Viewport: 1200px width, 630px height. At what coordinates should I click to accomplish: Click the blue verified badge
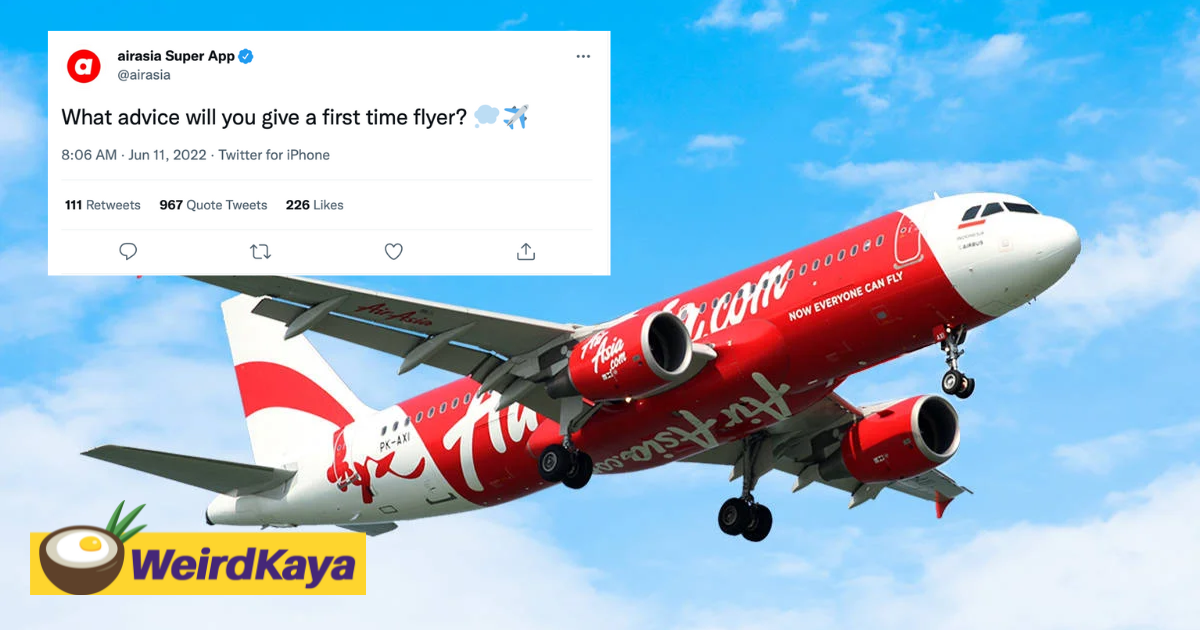click(246, 56)
